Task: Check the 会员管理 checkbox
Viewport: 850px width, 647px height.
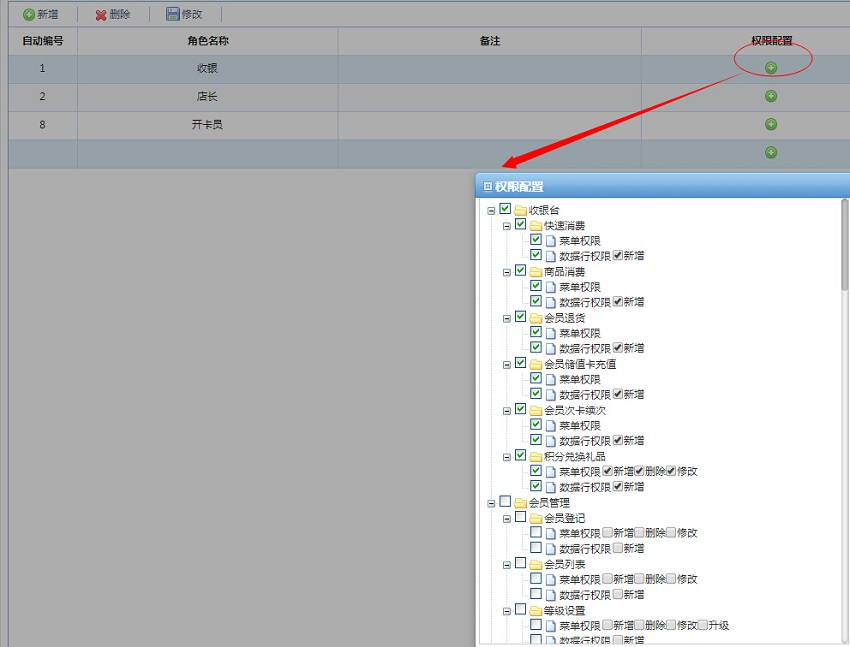Action: coord(505,502)
